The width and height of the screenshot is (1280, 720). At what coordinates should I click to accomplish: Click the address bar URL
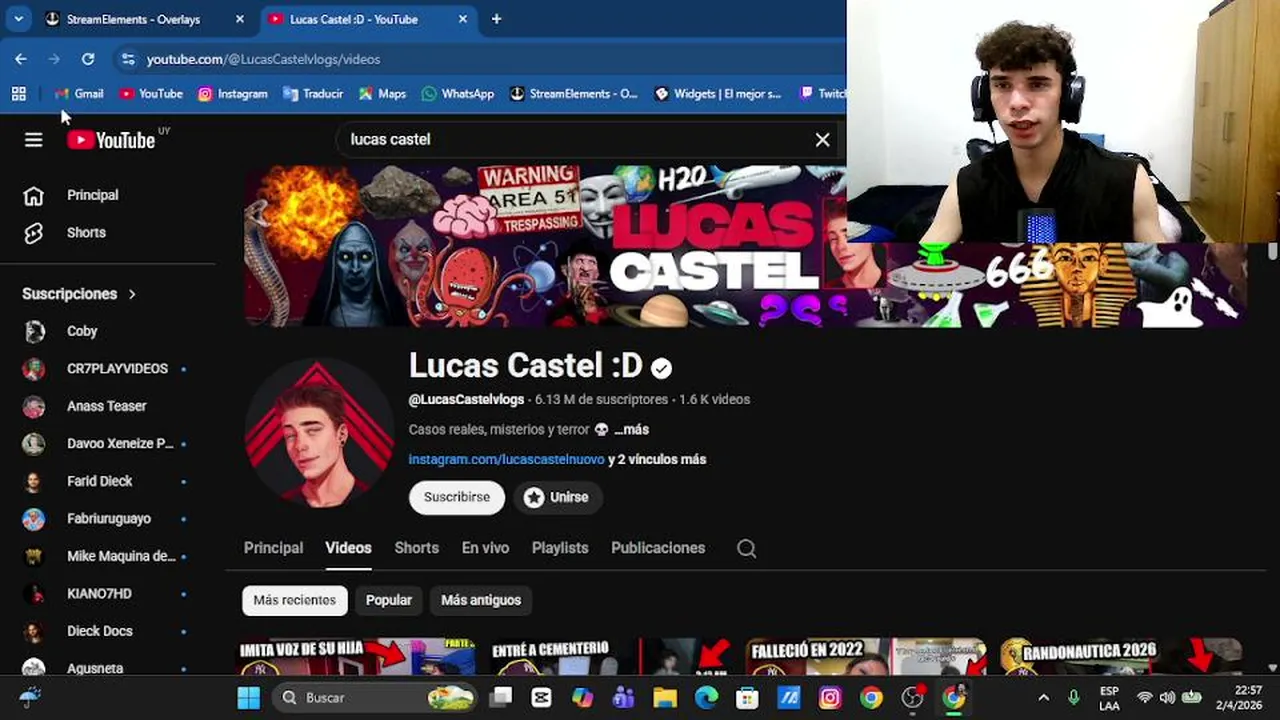tap(263, 59)
